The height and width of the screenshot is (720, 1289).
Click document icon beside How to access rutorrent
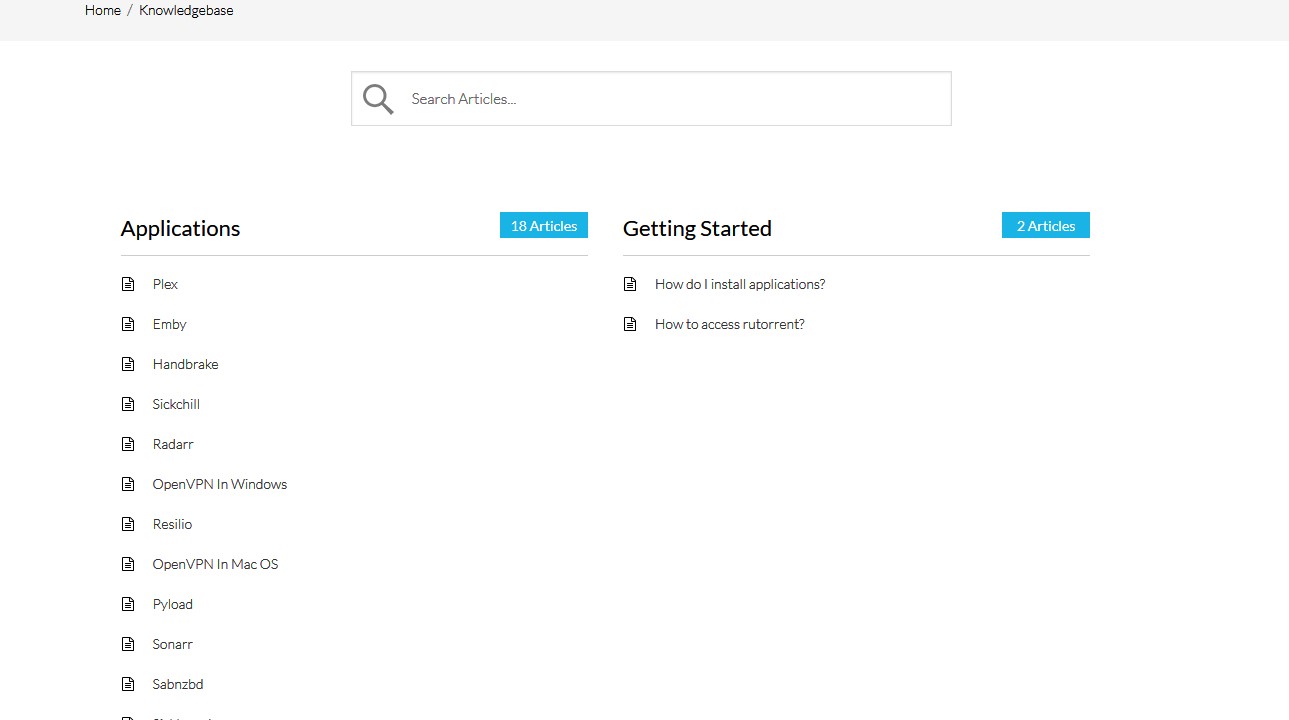coord(630,324)
